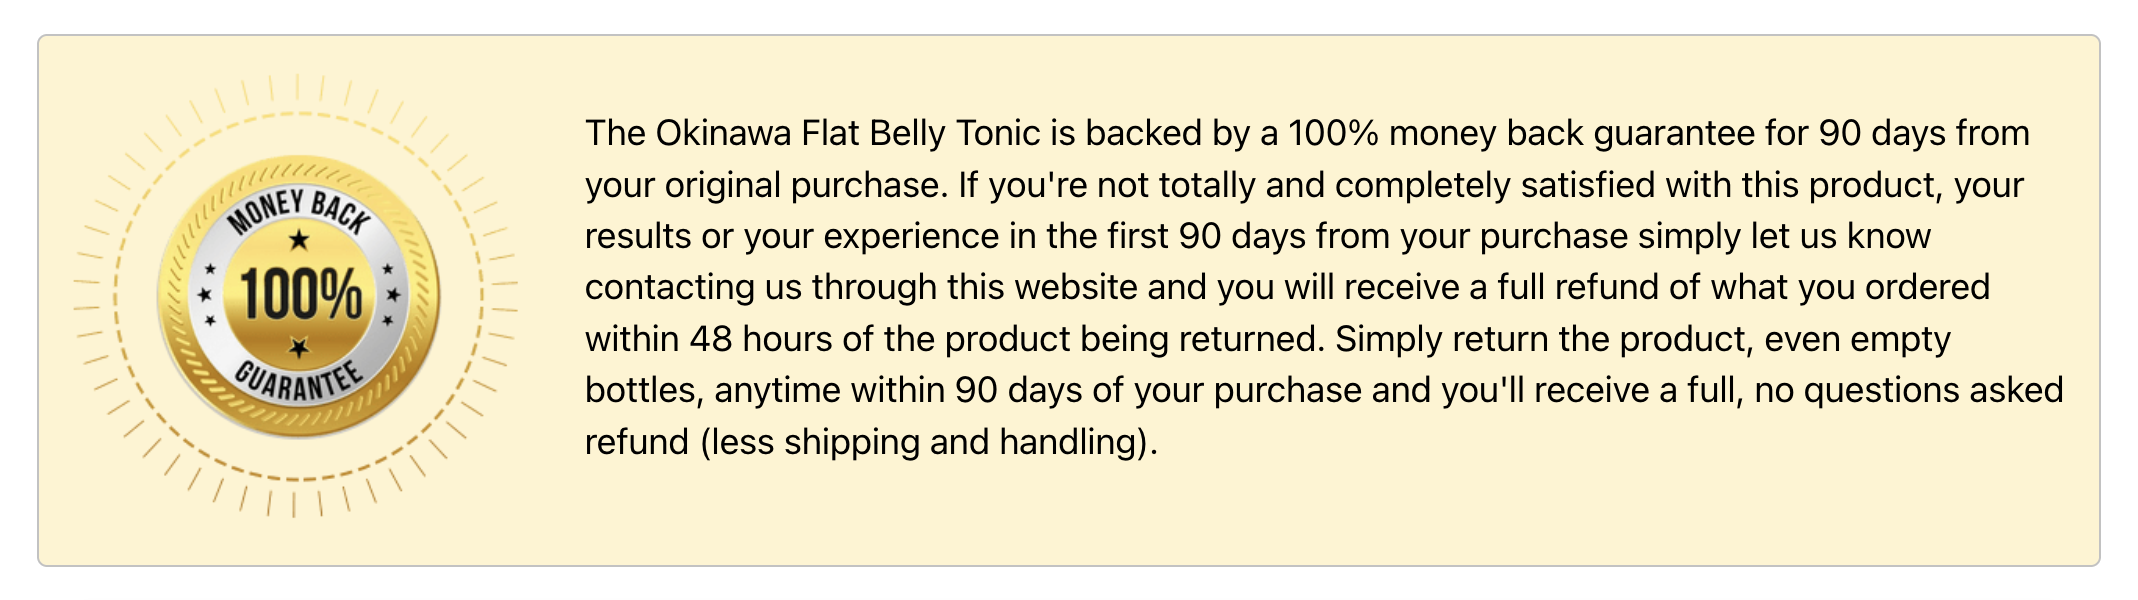The height and width of the screenshot is (600, 2138).
Task: Click the "GUARANTEE" arc text on badge
Action: (298, 381)
